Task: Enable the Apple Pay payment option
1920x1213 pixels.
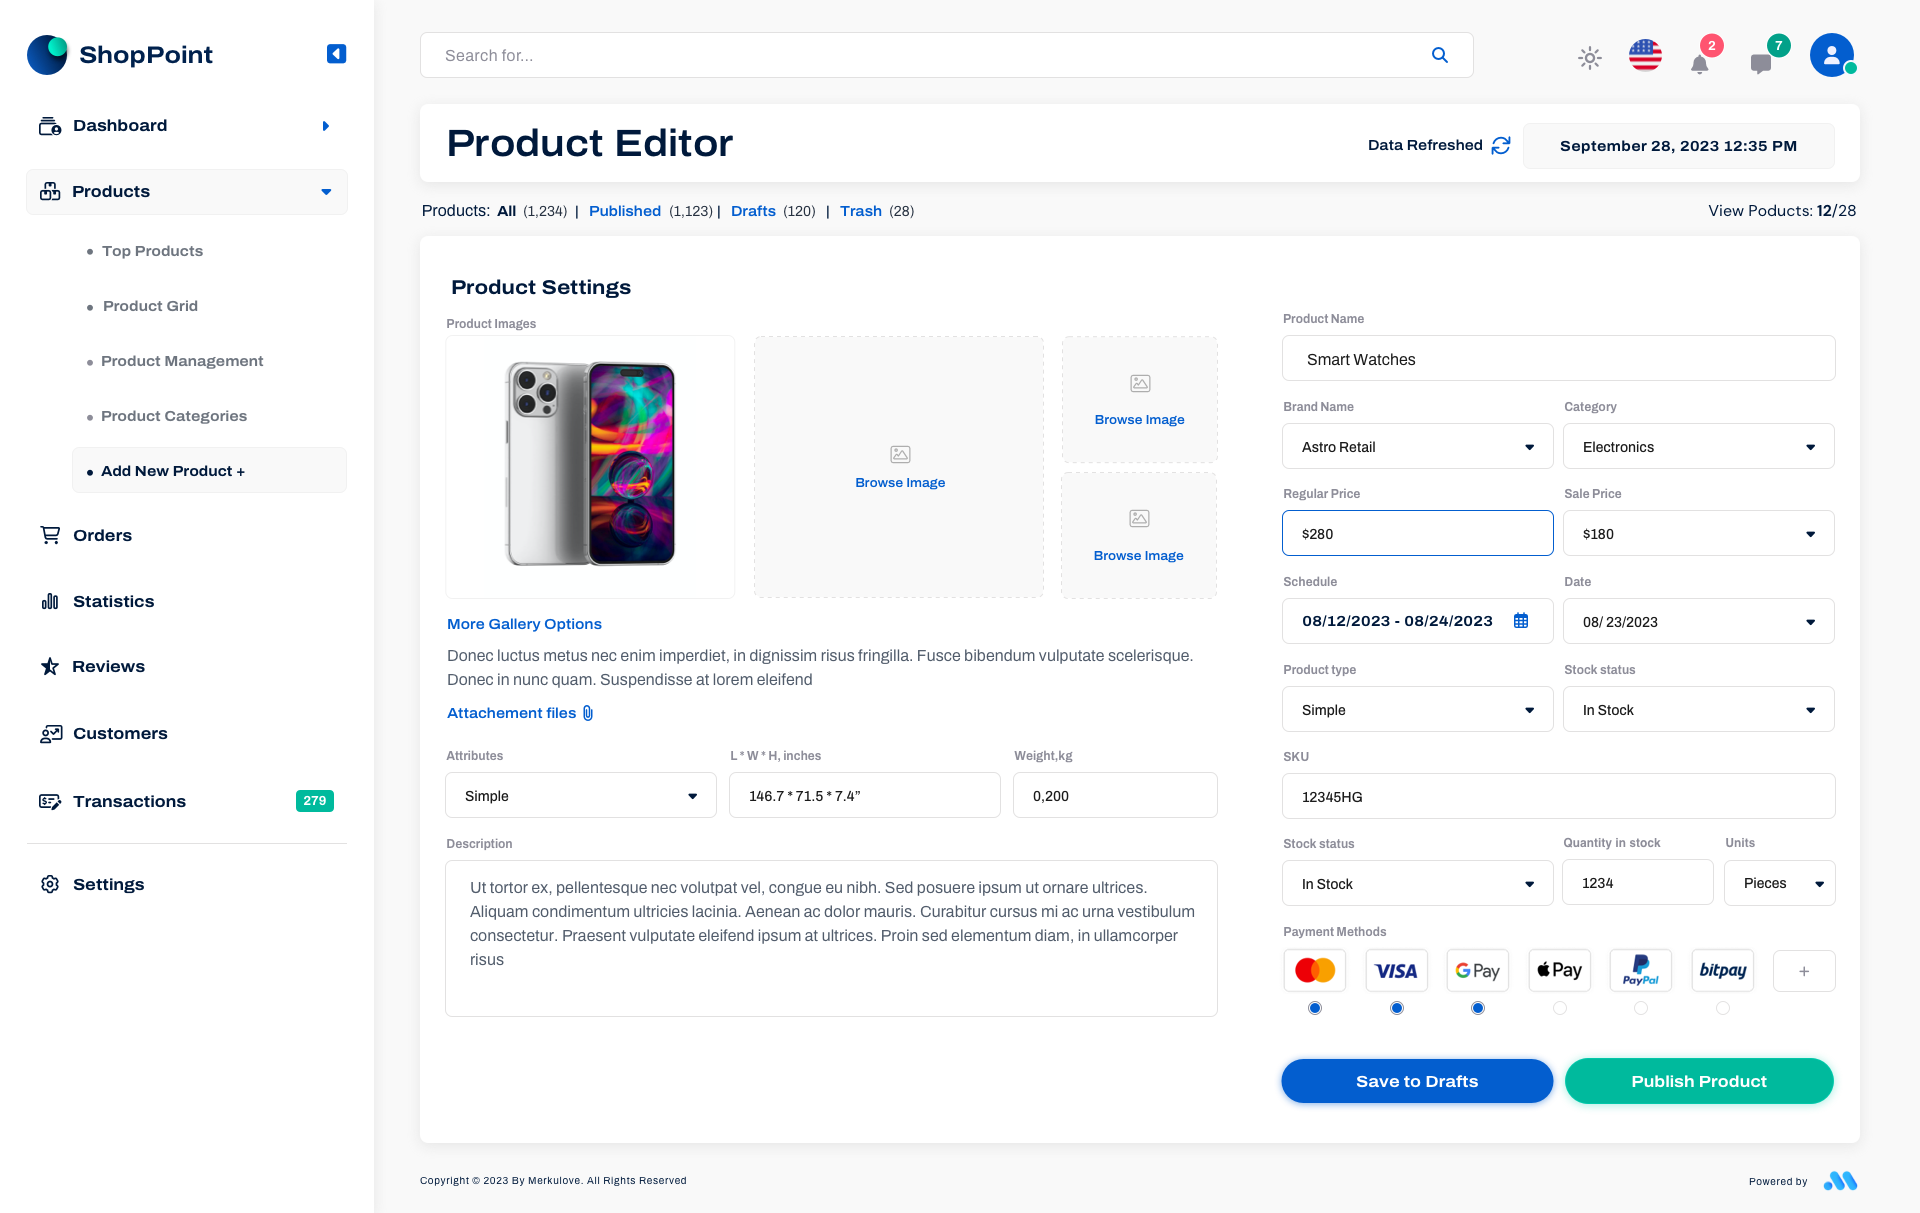Action: tap(1559, 1008)
